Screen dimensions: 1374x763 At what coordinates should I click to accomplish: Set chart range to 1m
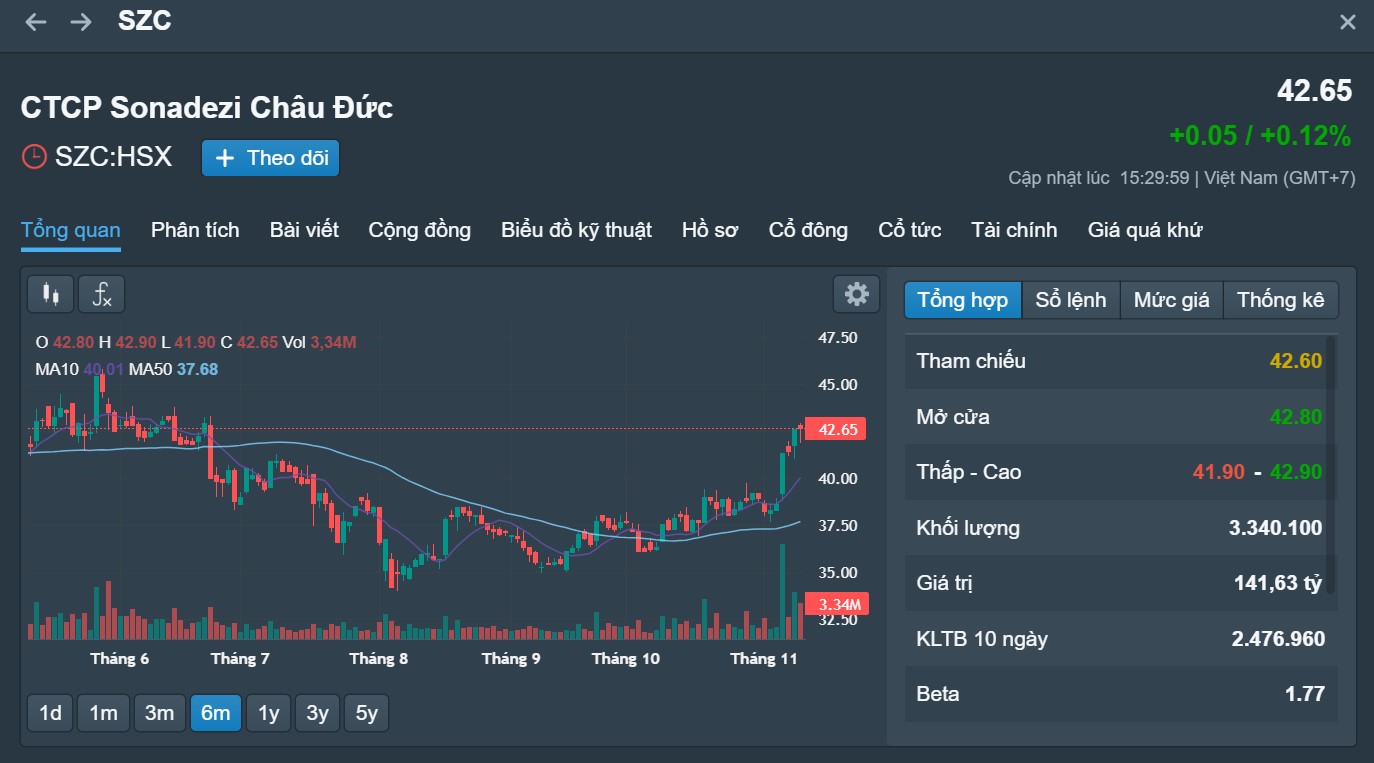[103, 713]
